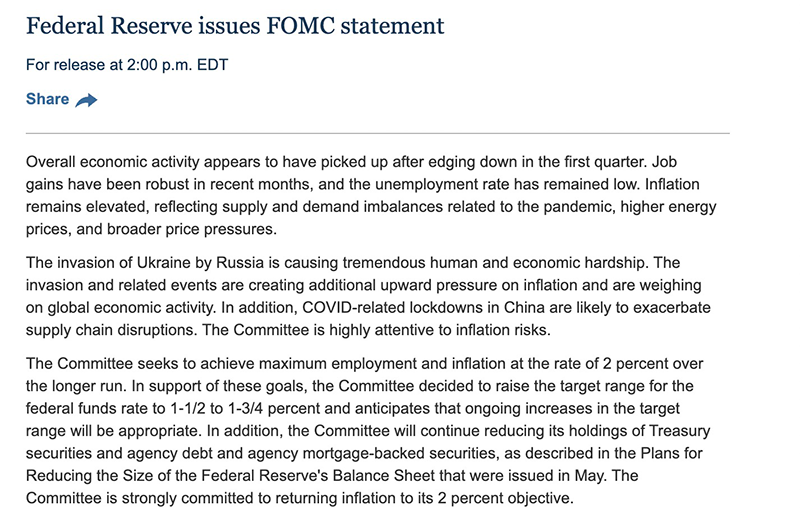
Task: Click the 'Federal Reserve issues FOMC statement' heading
Action: tap(235, 26)
